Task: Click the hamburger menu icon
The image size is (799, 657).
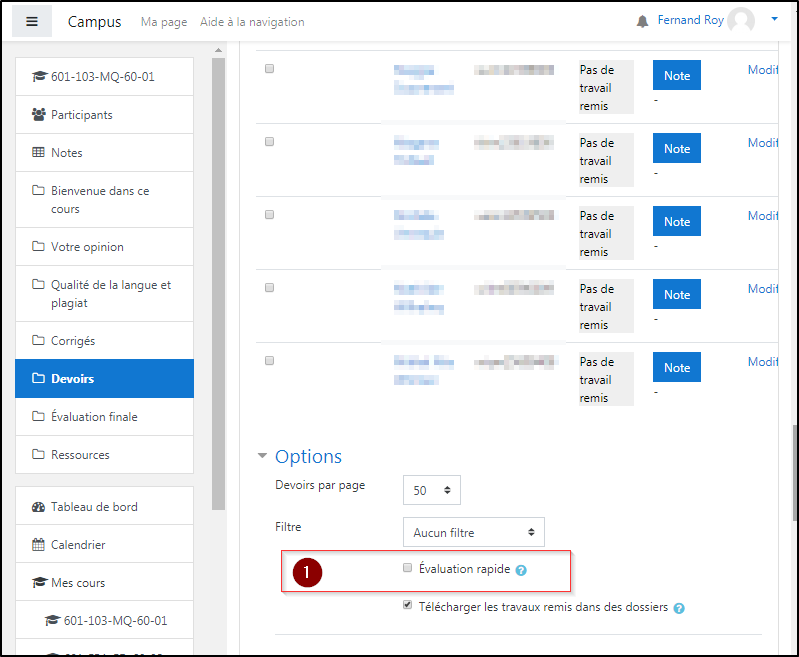Action: pyautogui.click(x=32, y=22)
